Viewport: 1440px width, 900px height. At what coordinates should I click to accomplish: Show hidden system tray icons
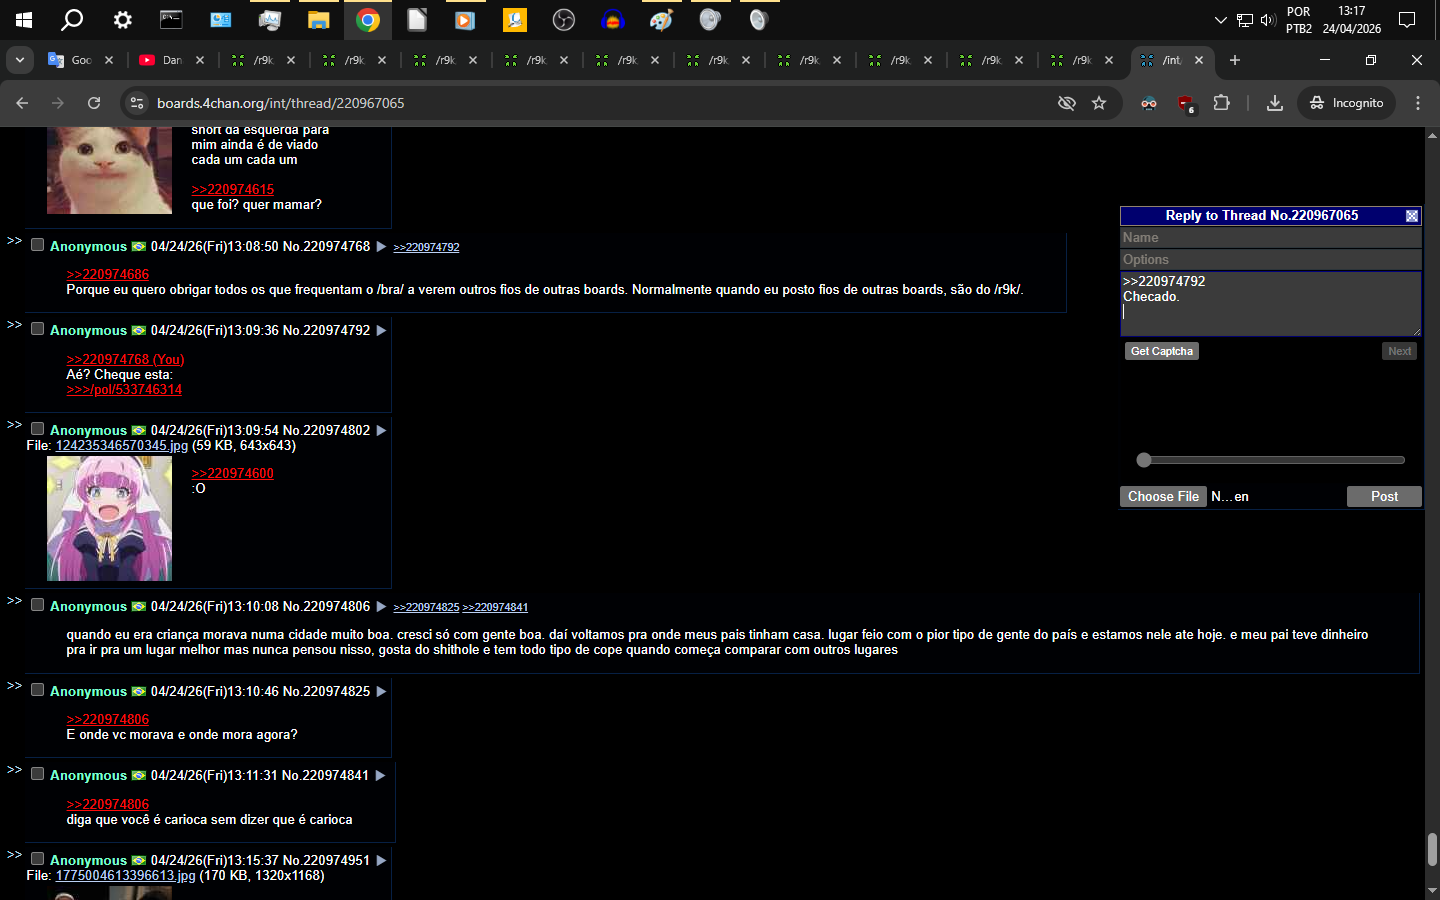tap(1220, 20)
